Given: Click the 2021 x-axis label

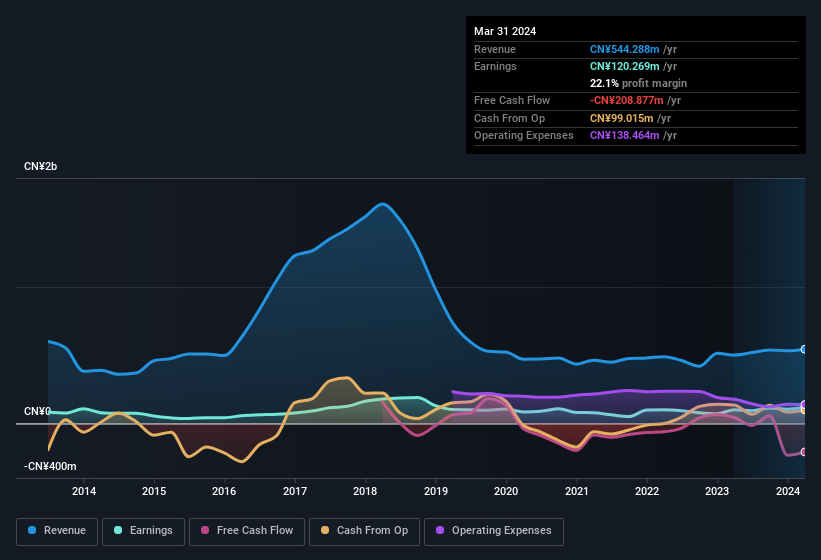Looking at the screenshot, I should coord(576,491).
